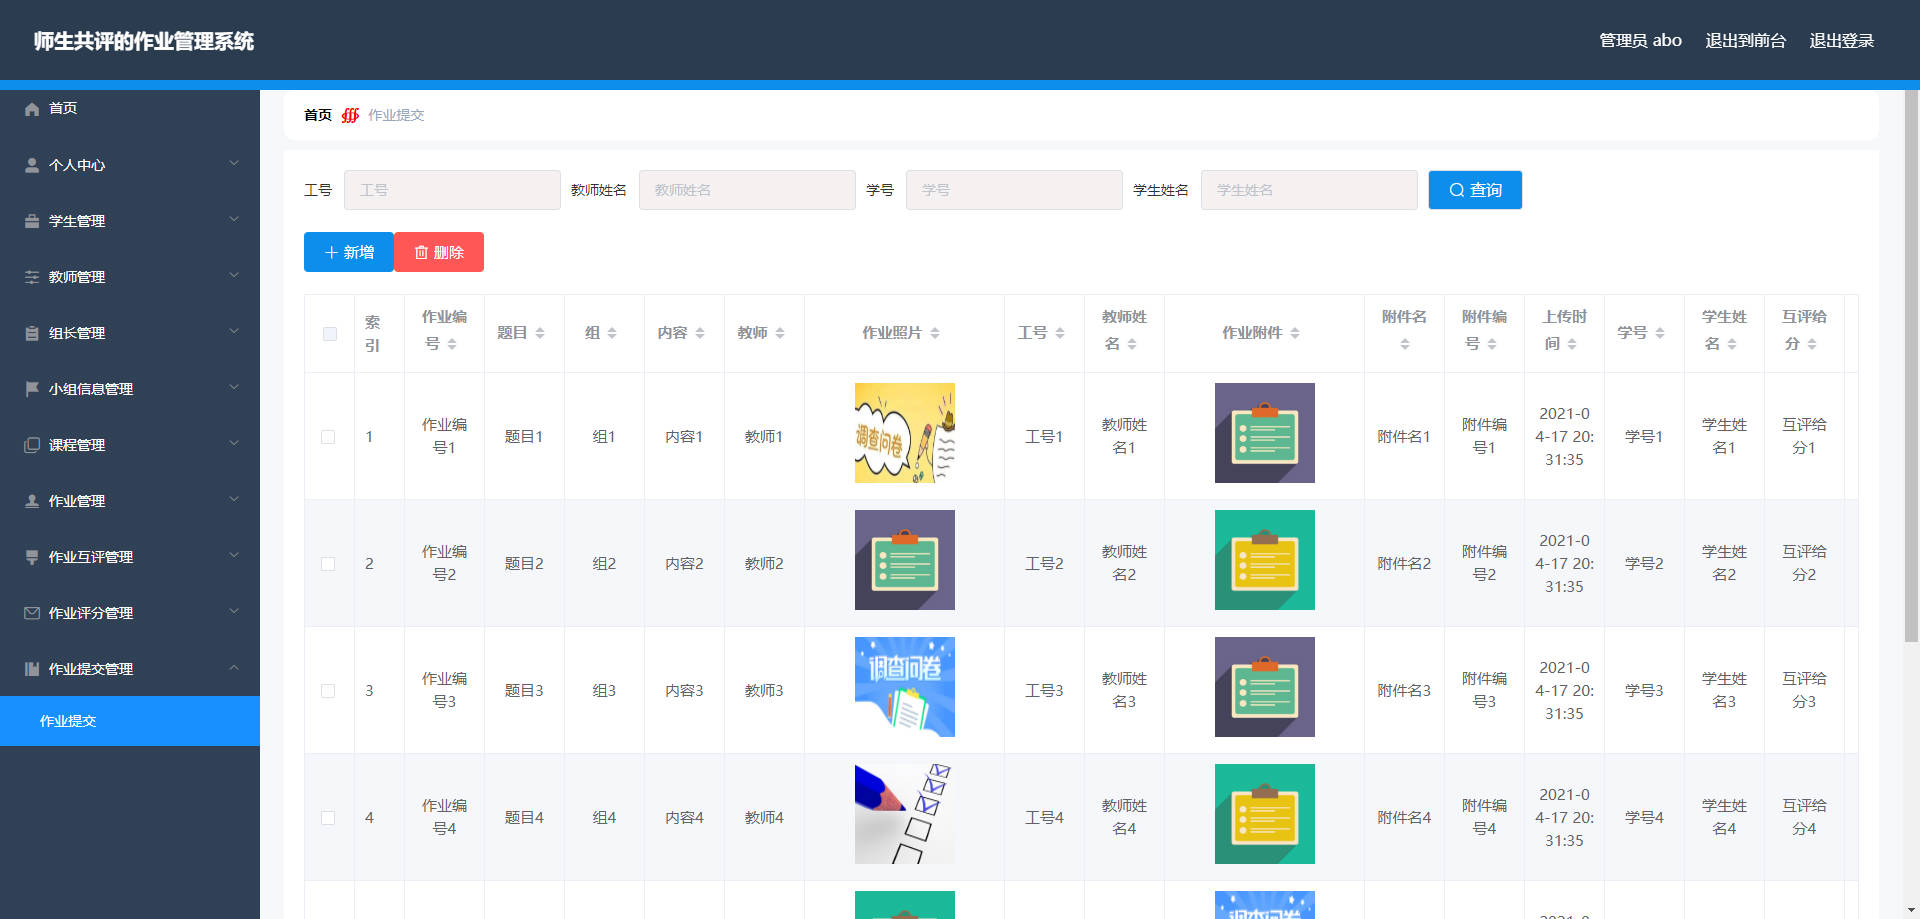Open row 3 blue 调查问卷 photo thumbnail
Screen dimensions: 1920x919
(905, 687)
